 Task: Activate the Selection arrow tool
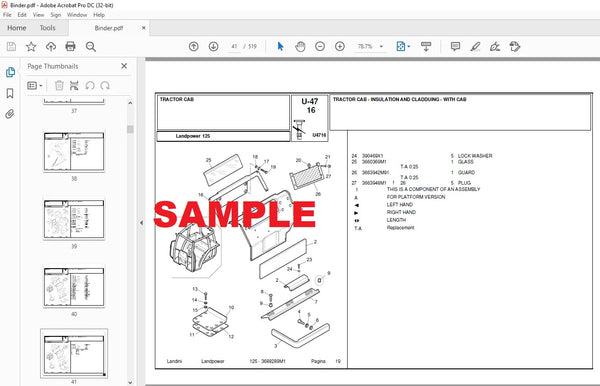pos(280,46)
